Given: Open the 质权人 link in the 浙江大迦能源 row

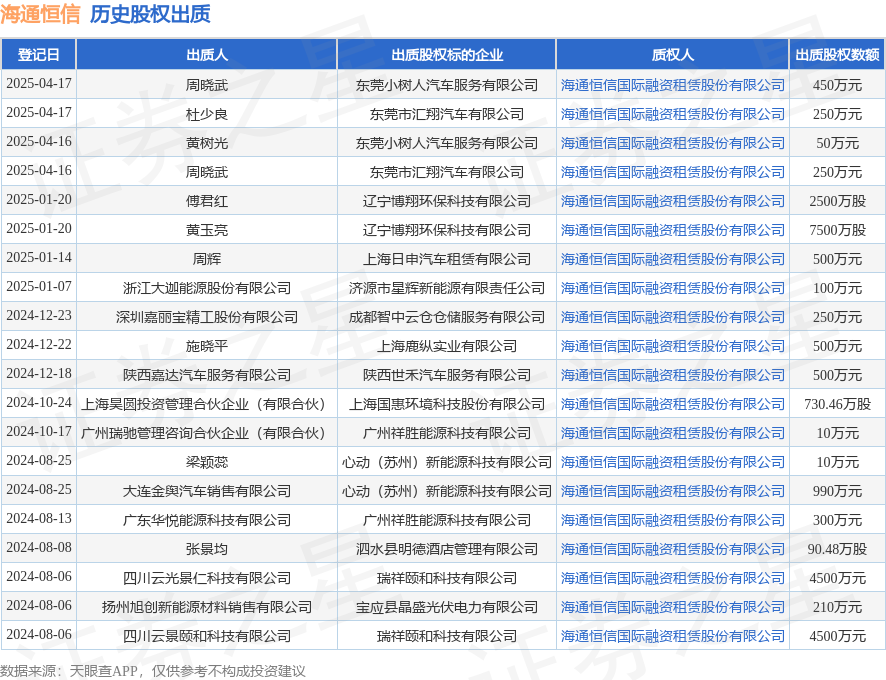Looking at the screenshot, I should (672, 288).
